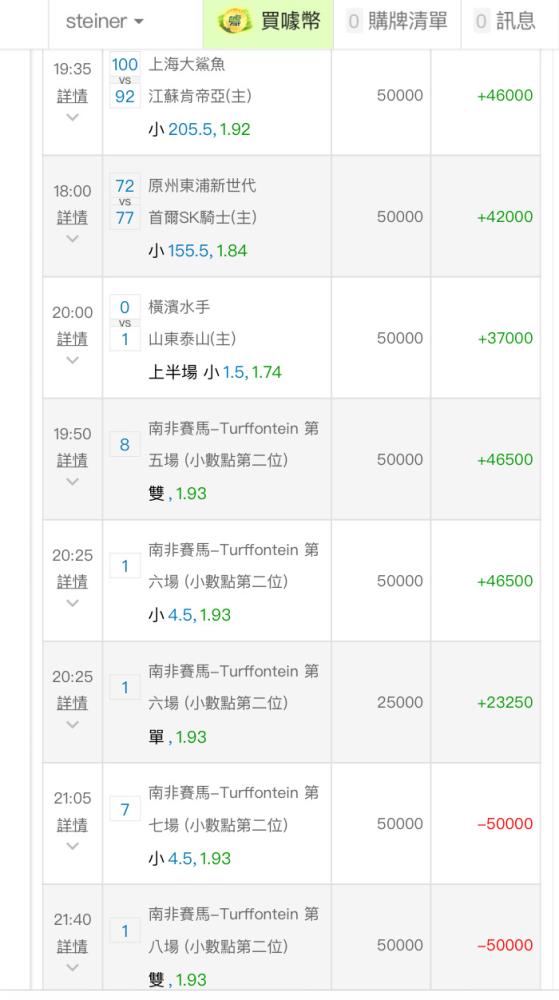Click the 上半場 小 1.5, 1.74 bet line
Screen dimensions: 559x1000
pyautogui.click(x=215, y=372)
